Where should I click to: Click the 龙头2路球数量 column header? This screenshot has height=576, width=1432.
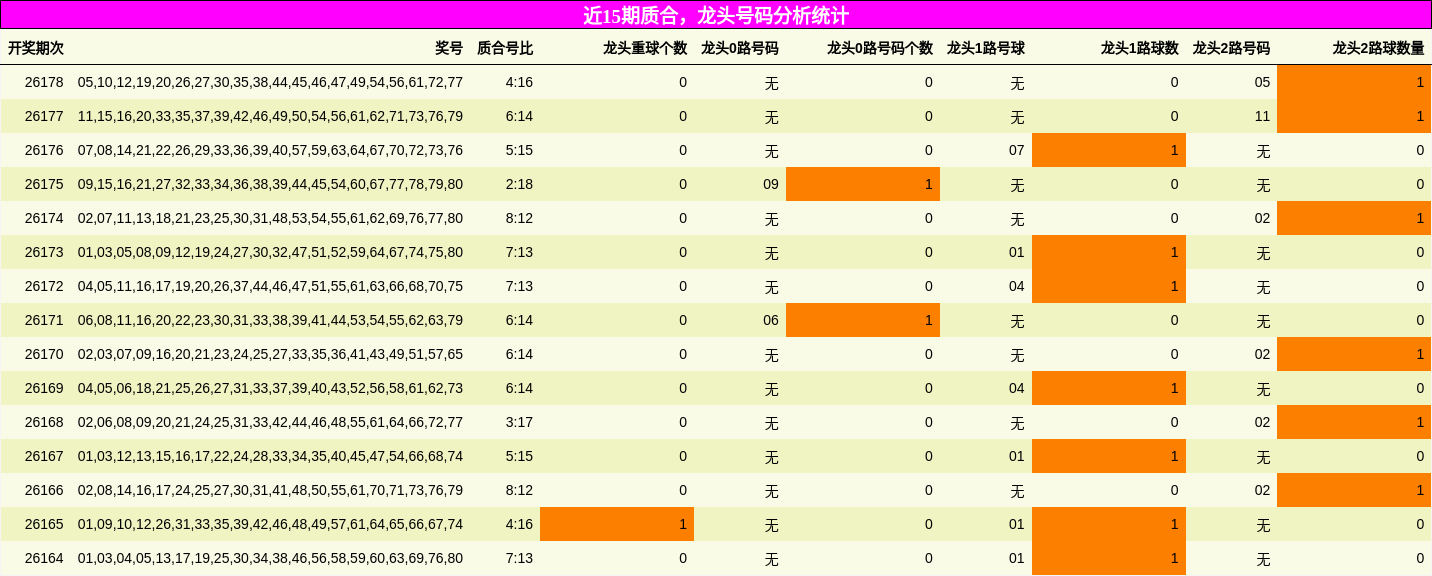coord(1378,48)
